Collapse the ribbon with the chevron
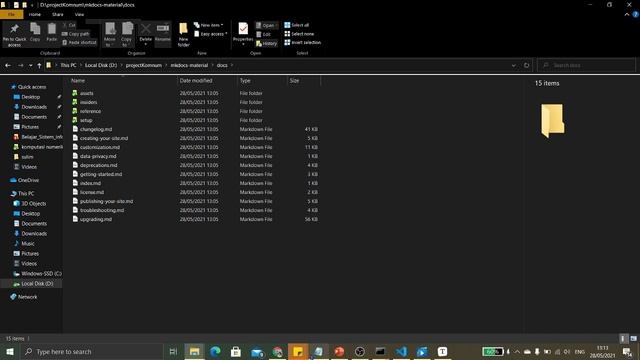640x360 pixels. tap(627, 14)
